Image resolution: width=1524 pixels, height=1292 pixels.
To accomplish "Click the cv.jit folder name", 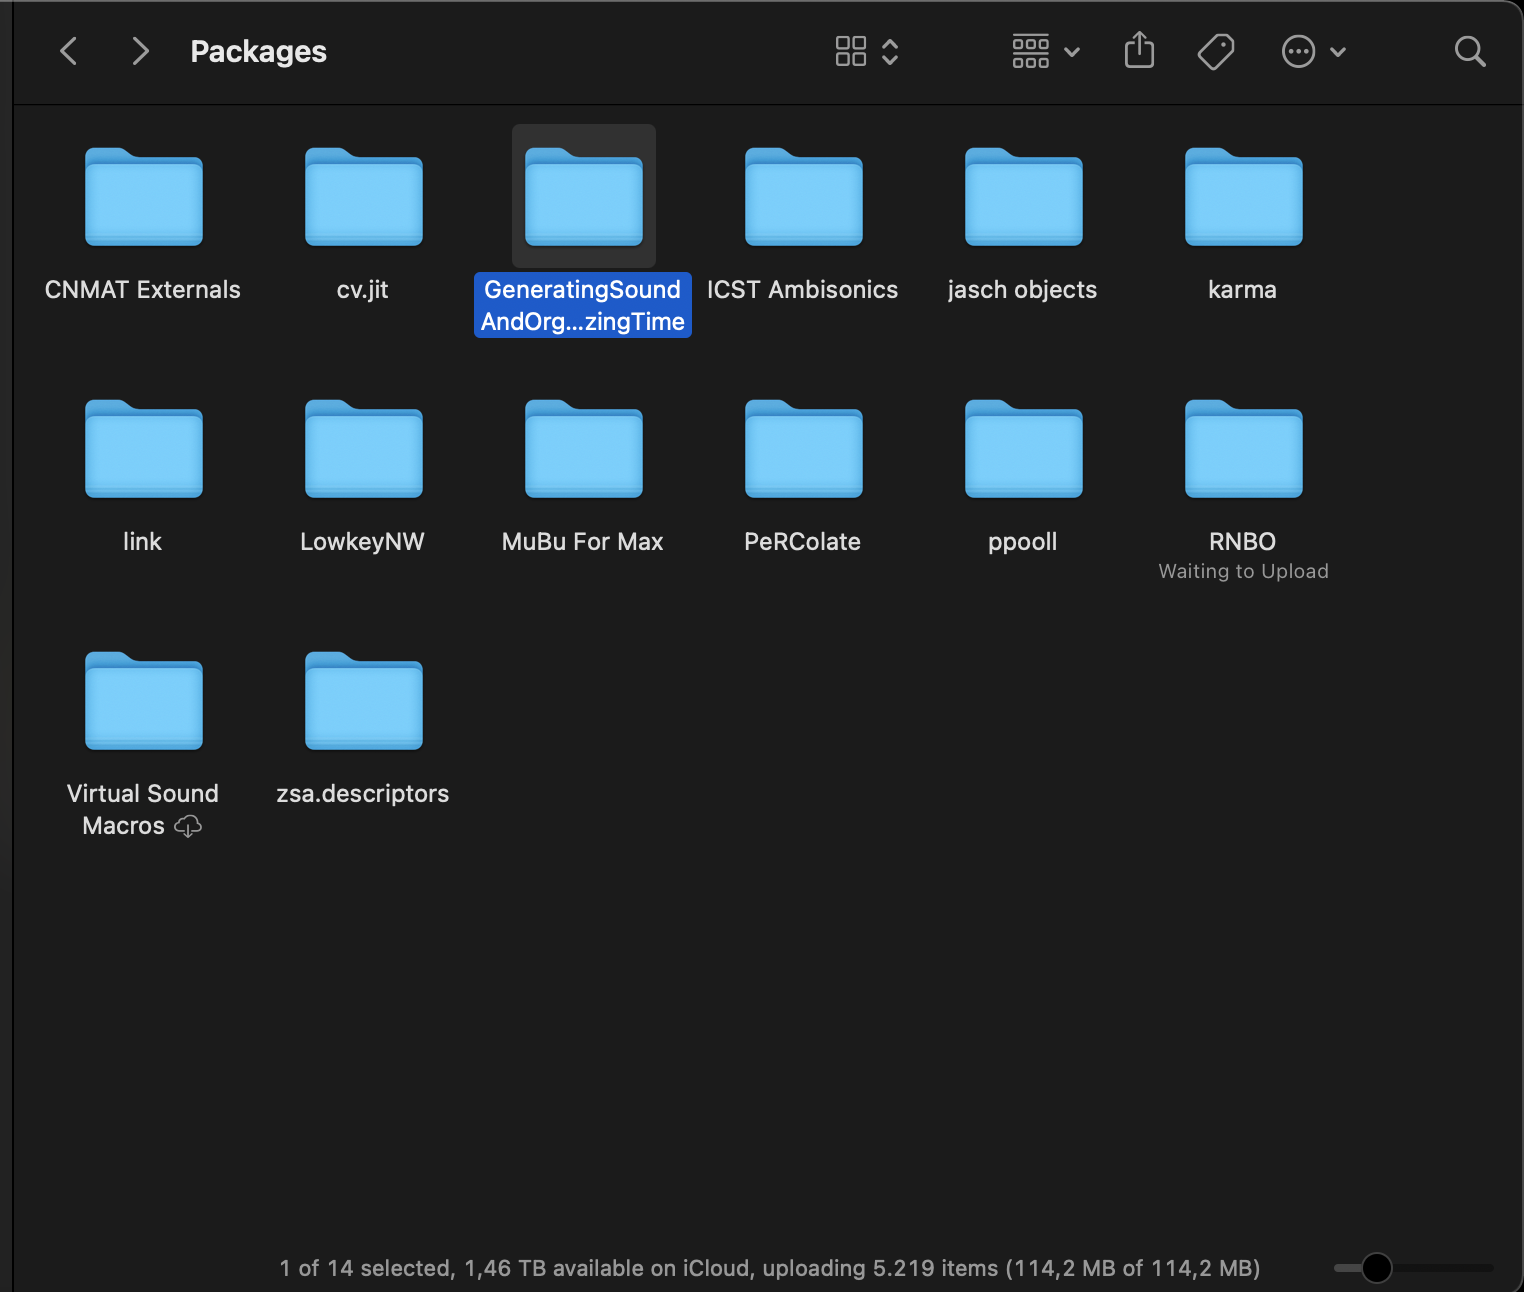I will click(363, 290).
